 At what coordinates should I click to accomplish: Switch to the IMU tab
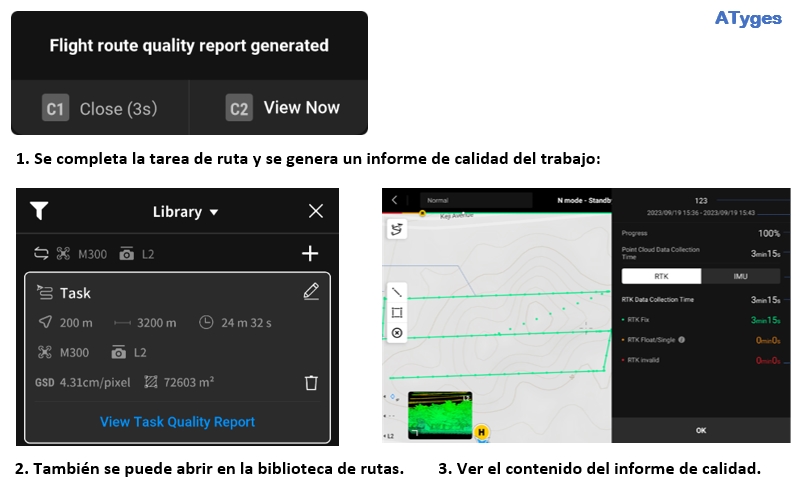pos(740,276)
